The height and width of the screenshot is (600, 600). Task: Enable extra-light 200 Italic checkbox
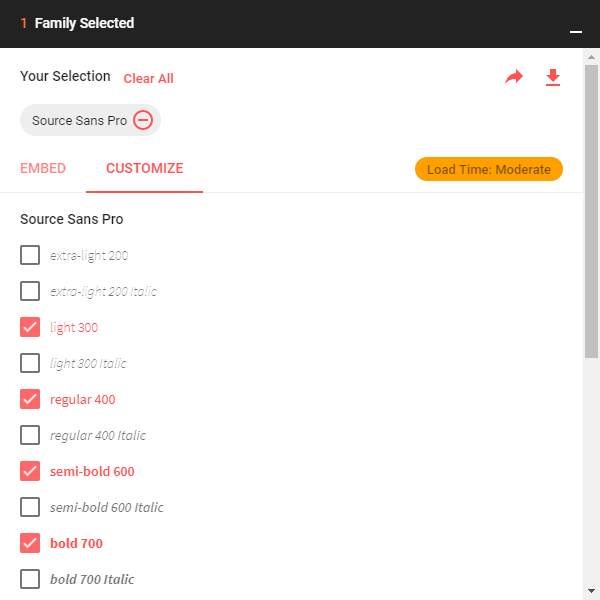(30, 291)
